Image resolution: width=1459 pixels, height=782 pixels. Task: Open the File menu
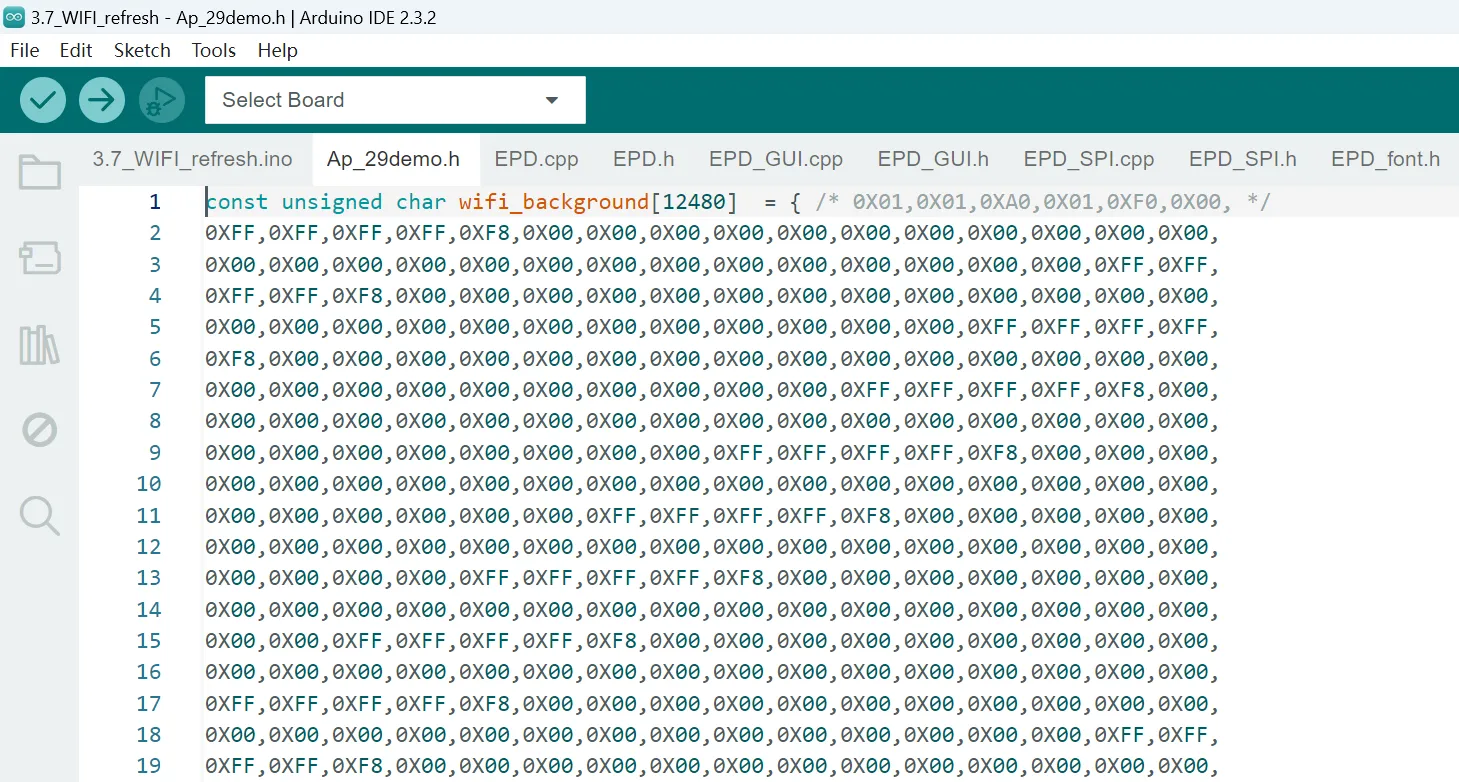(24, 50)
